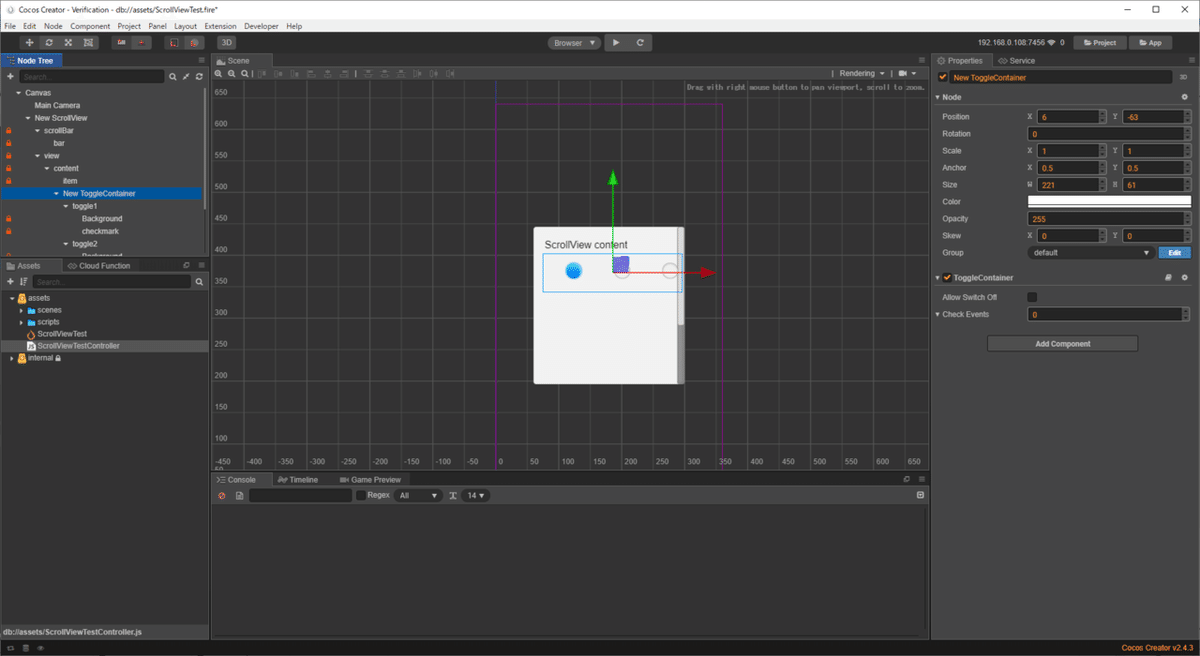
Task: Open the Component menu
Action: coord(90,26)
